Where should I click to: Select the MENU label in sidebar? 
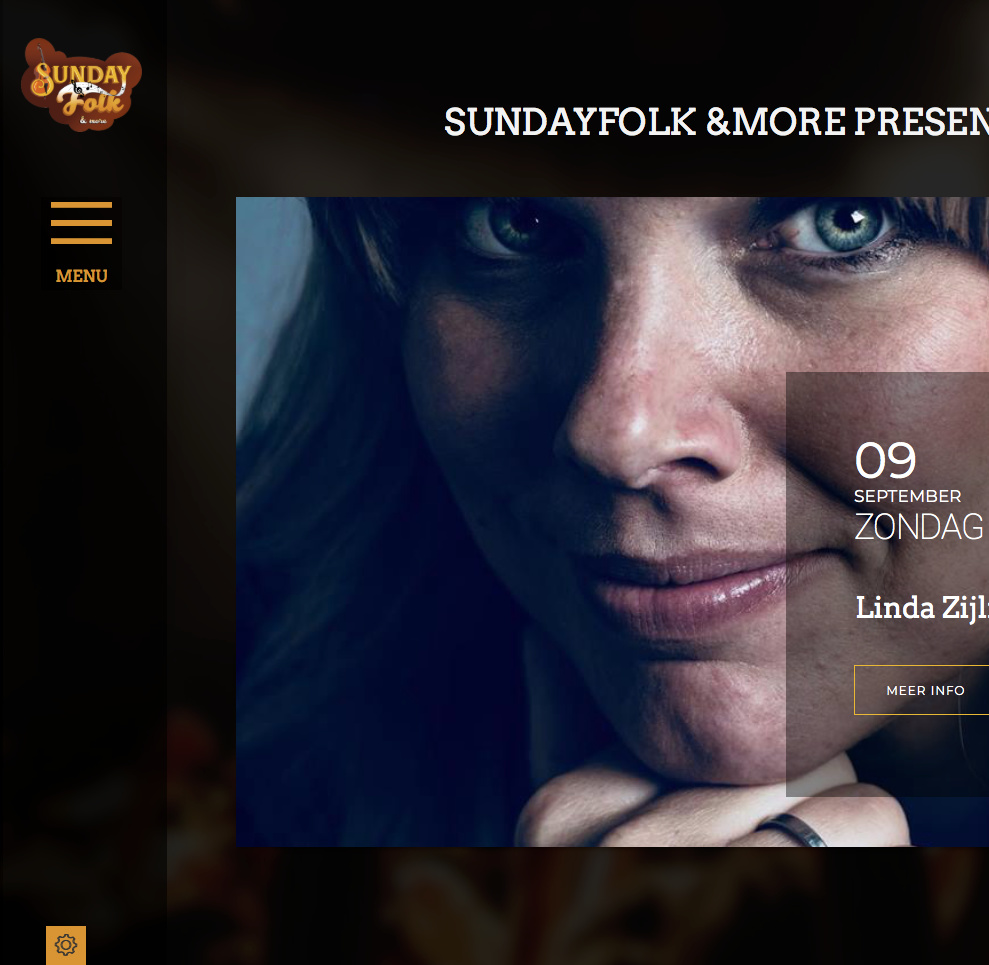click(81, 276)
